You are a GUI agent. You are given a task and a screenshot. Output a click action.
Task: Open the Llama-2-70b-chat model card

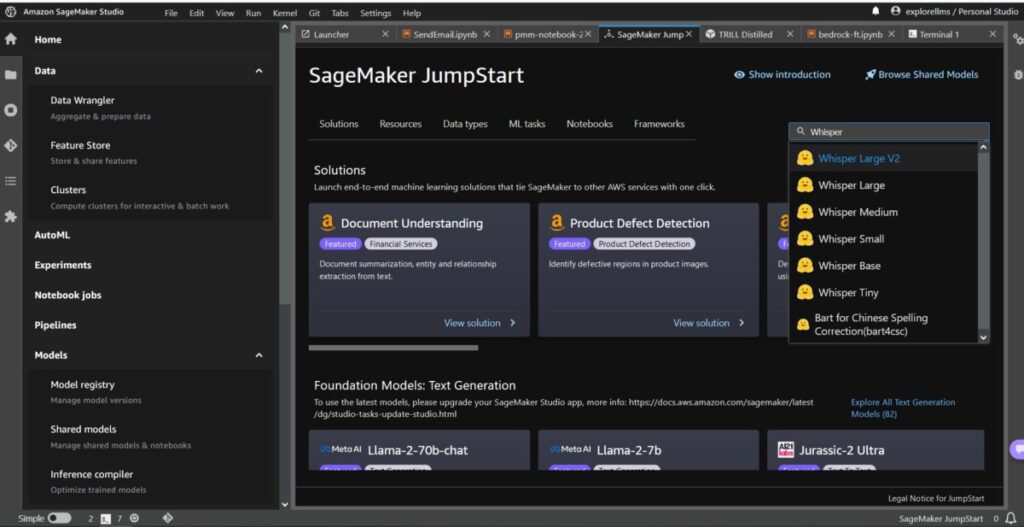pyautogui.click(x=419, y=450)
